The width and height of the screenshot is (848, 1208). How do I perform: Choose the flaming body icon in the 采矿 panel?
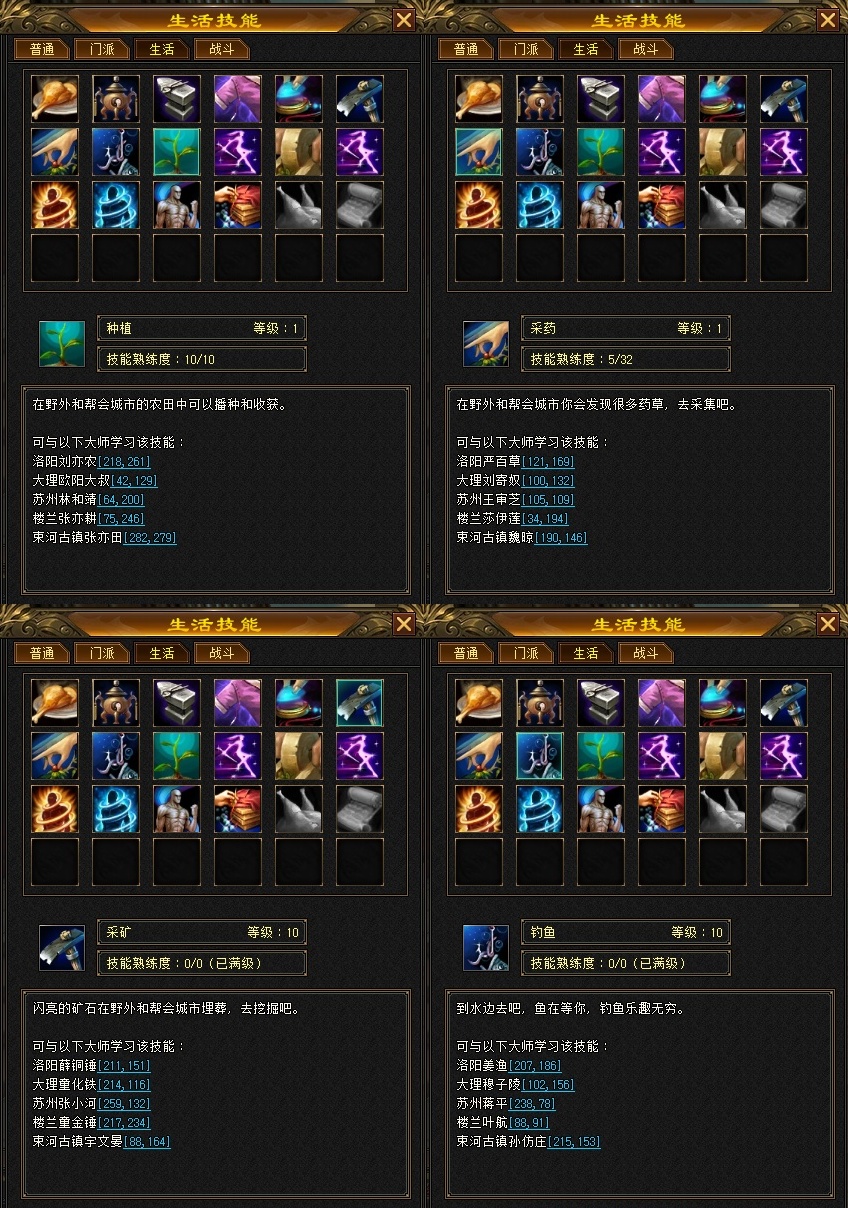coord(55,809)
